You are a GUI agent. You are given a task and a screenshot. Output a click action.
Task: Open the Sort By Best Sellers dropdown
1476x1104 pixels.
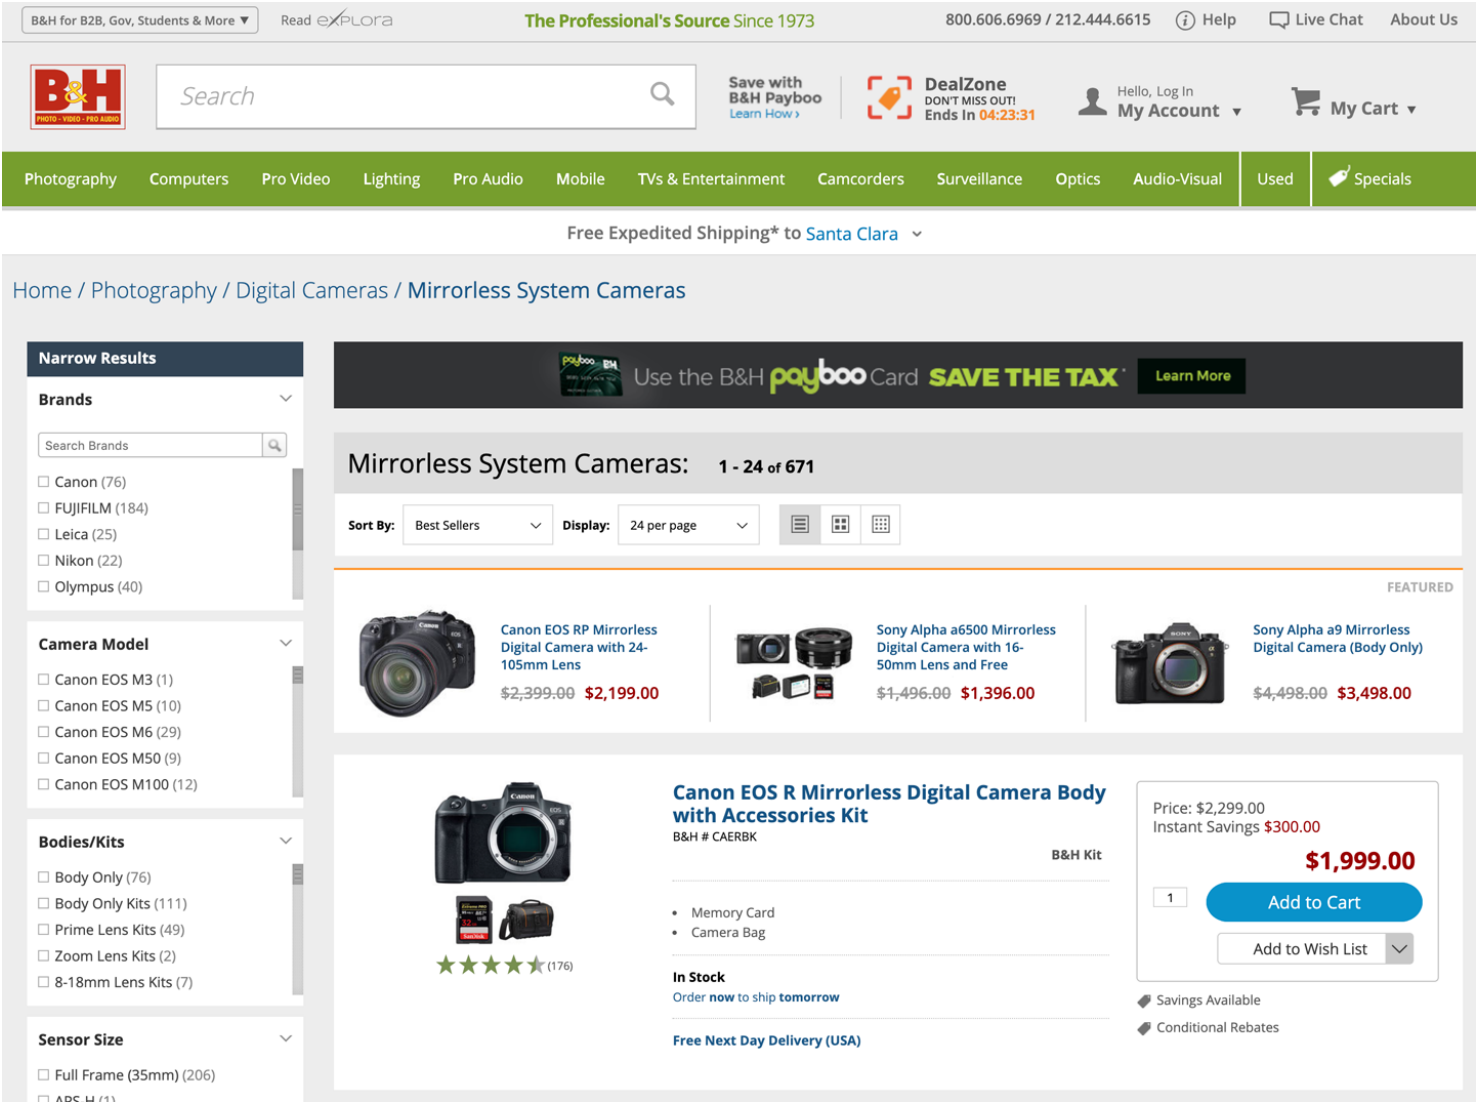click(477, 525)
